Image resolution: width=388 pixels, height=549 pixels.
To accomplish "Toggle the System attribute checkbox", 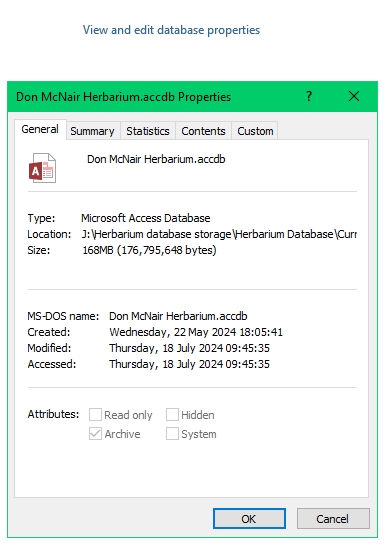I will pos(172,434).
